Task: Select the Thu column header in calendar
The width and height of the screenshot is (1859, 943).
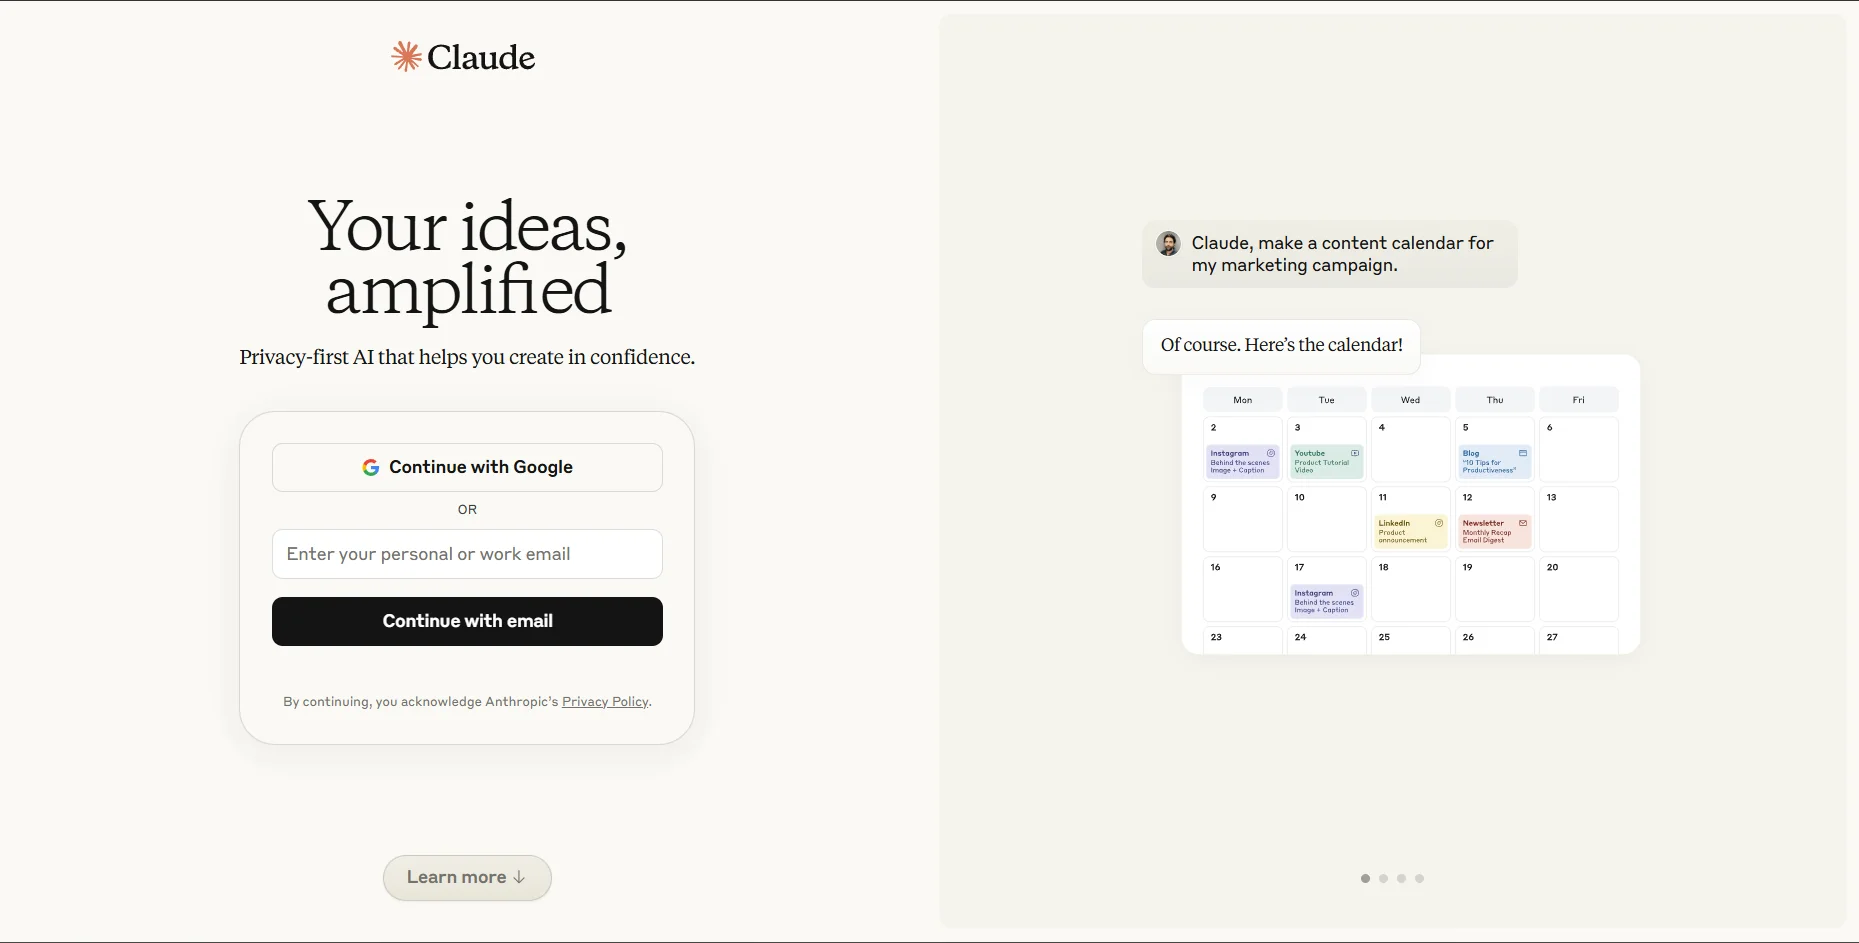Action: [1495, 400]
